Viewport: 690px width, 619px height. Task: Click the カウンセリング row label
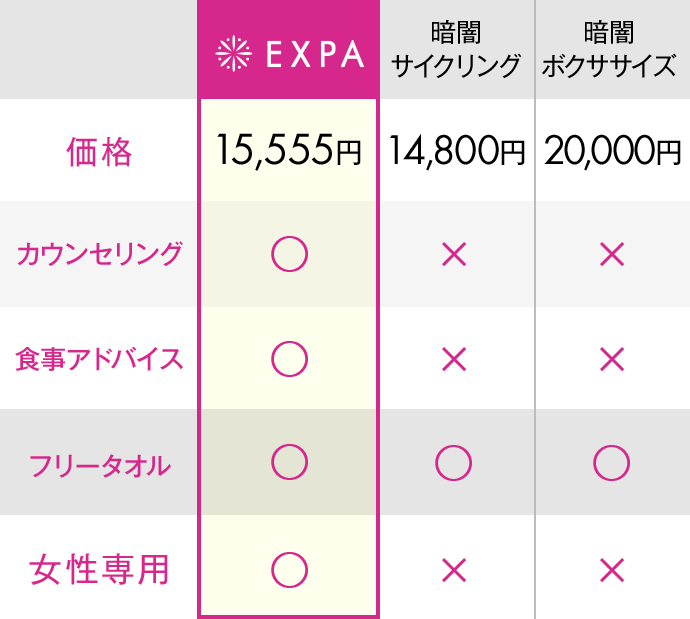[x=99, y=254]
